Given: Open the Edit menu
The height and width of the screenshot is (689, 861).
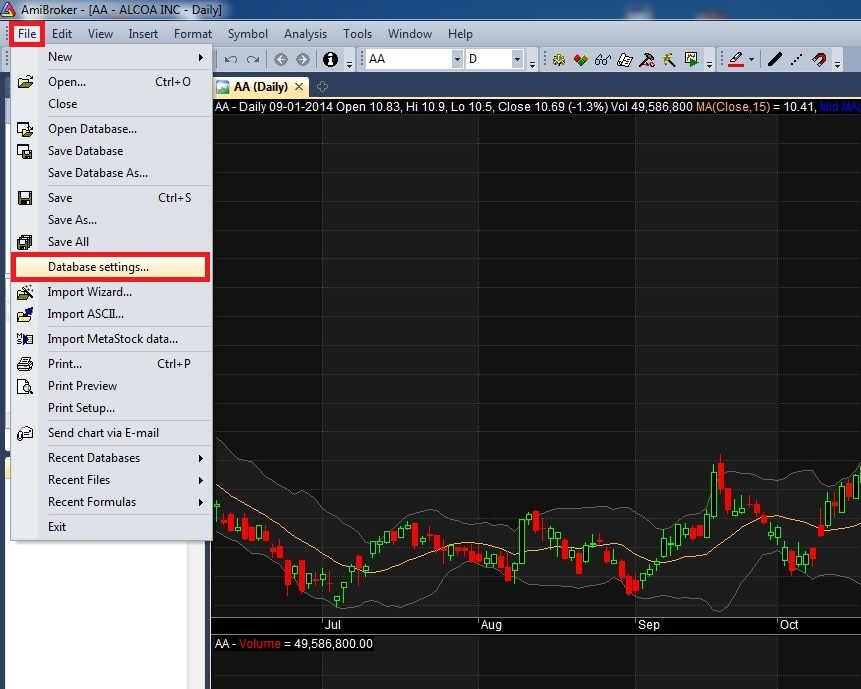Looking at the screenshot, I should (x=62, y=34).
